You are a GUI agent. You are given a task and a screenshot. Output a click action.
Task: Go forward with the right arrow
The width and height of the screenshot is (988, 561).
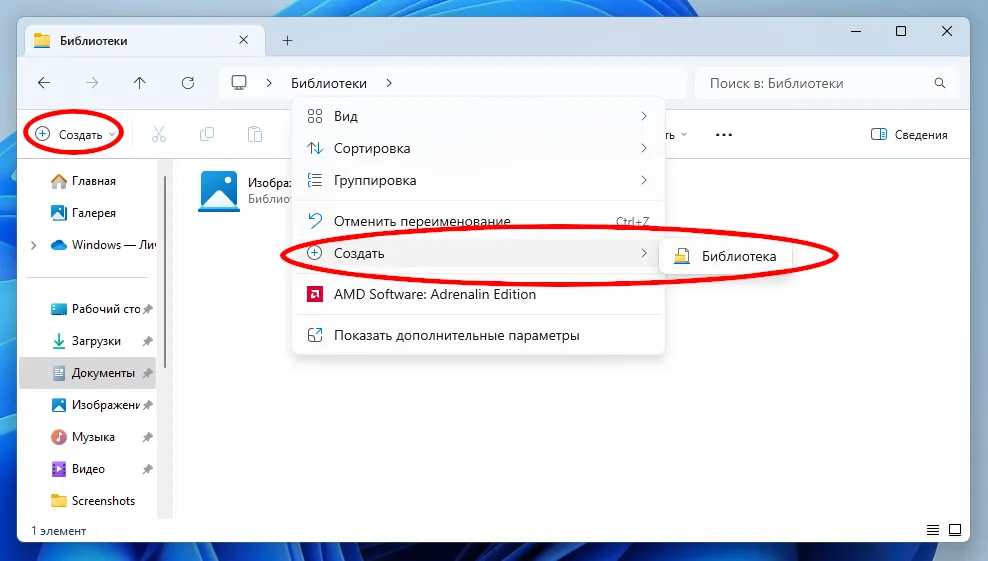(92, 83)
